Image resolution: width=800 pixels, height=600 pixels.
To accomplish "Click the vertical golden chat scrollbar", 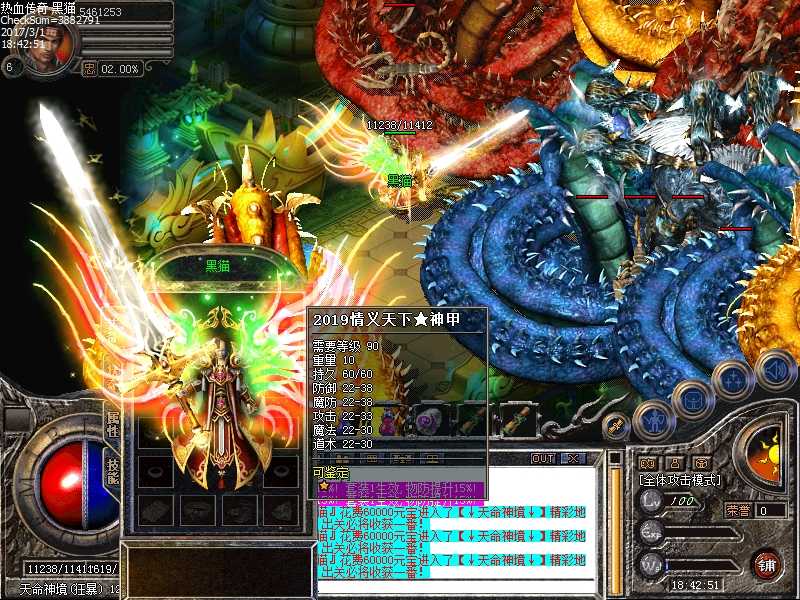I will click(616, 531).
